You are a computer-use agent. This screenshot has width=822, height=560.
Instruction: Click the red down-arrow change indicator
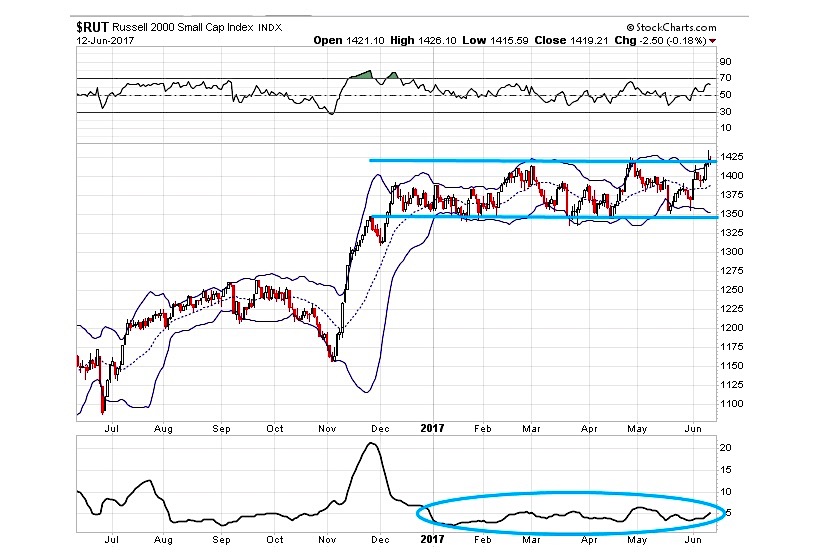(712, 41)
